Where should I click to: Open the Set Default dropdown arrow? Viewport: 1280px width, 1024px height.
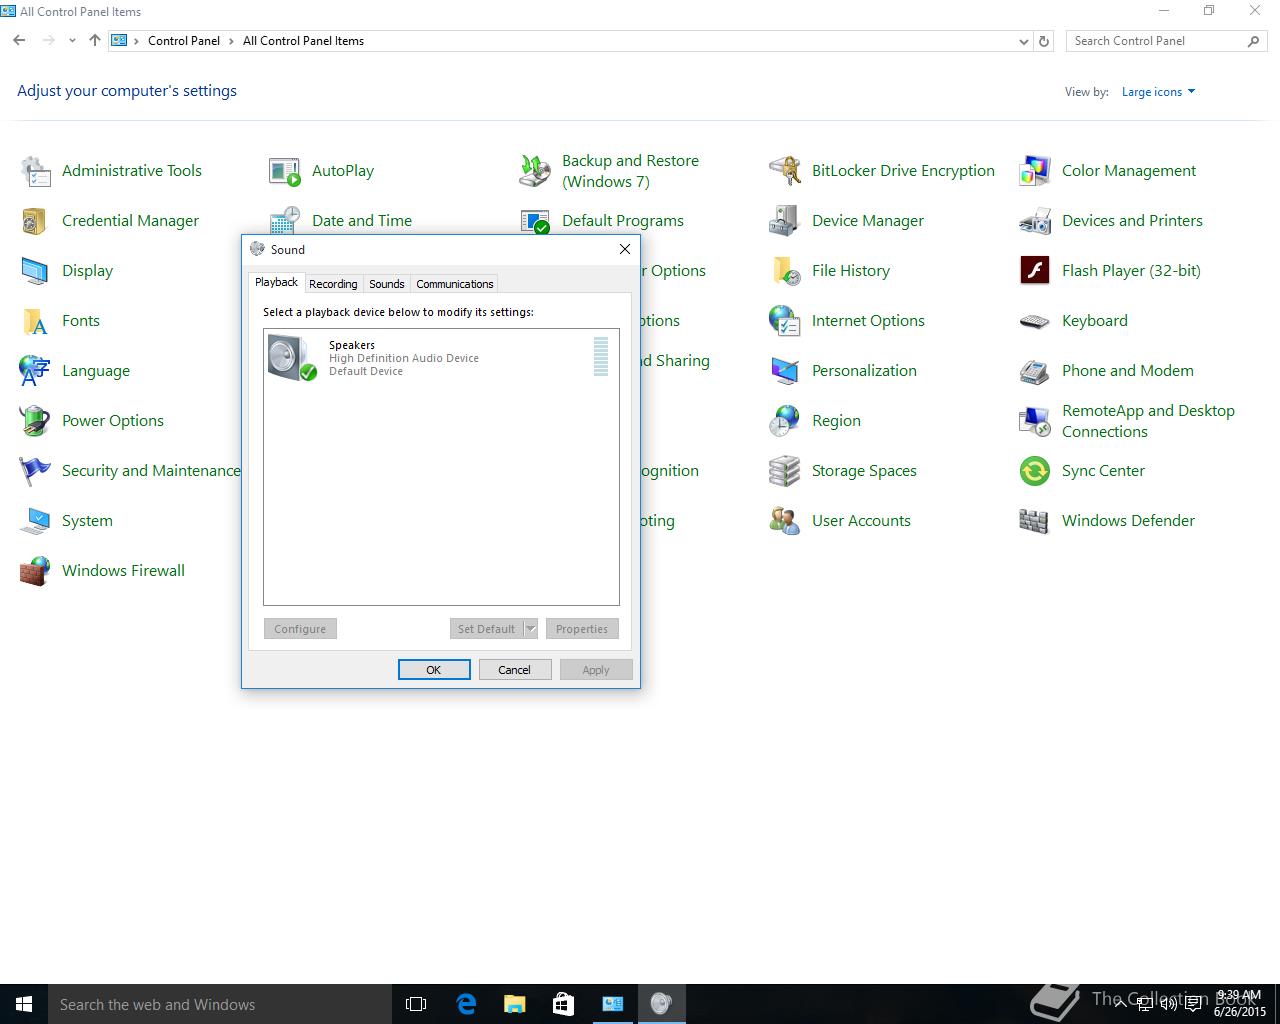pos(531,629)
